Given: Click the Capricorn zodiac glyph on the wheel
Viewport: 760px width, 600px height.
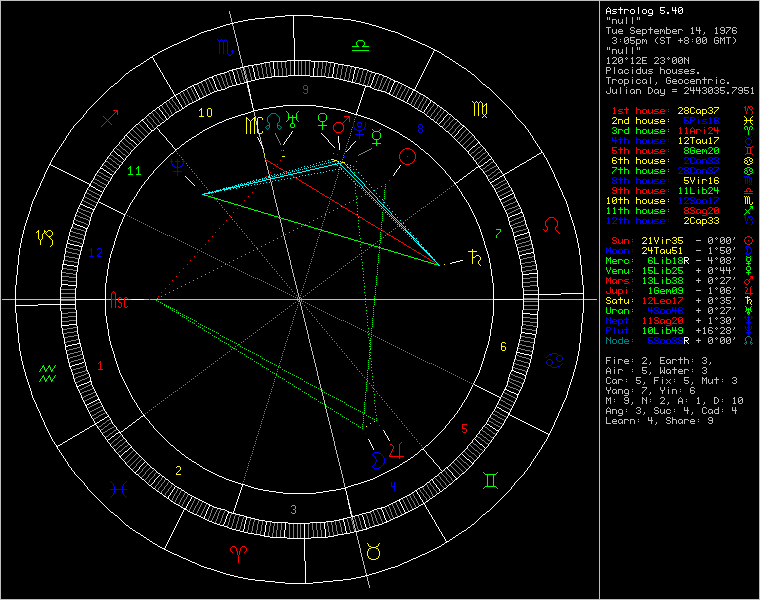Looking at the screenshot, I should tap(45, 237).
